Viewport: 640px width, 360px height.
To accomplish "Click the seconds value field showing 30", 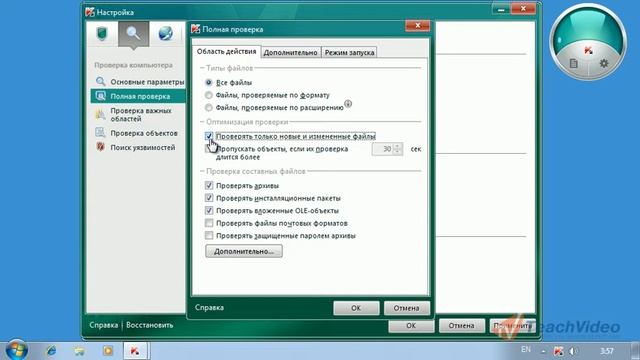I will (382, 149).
